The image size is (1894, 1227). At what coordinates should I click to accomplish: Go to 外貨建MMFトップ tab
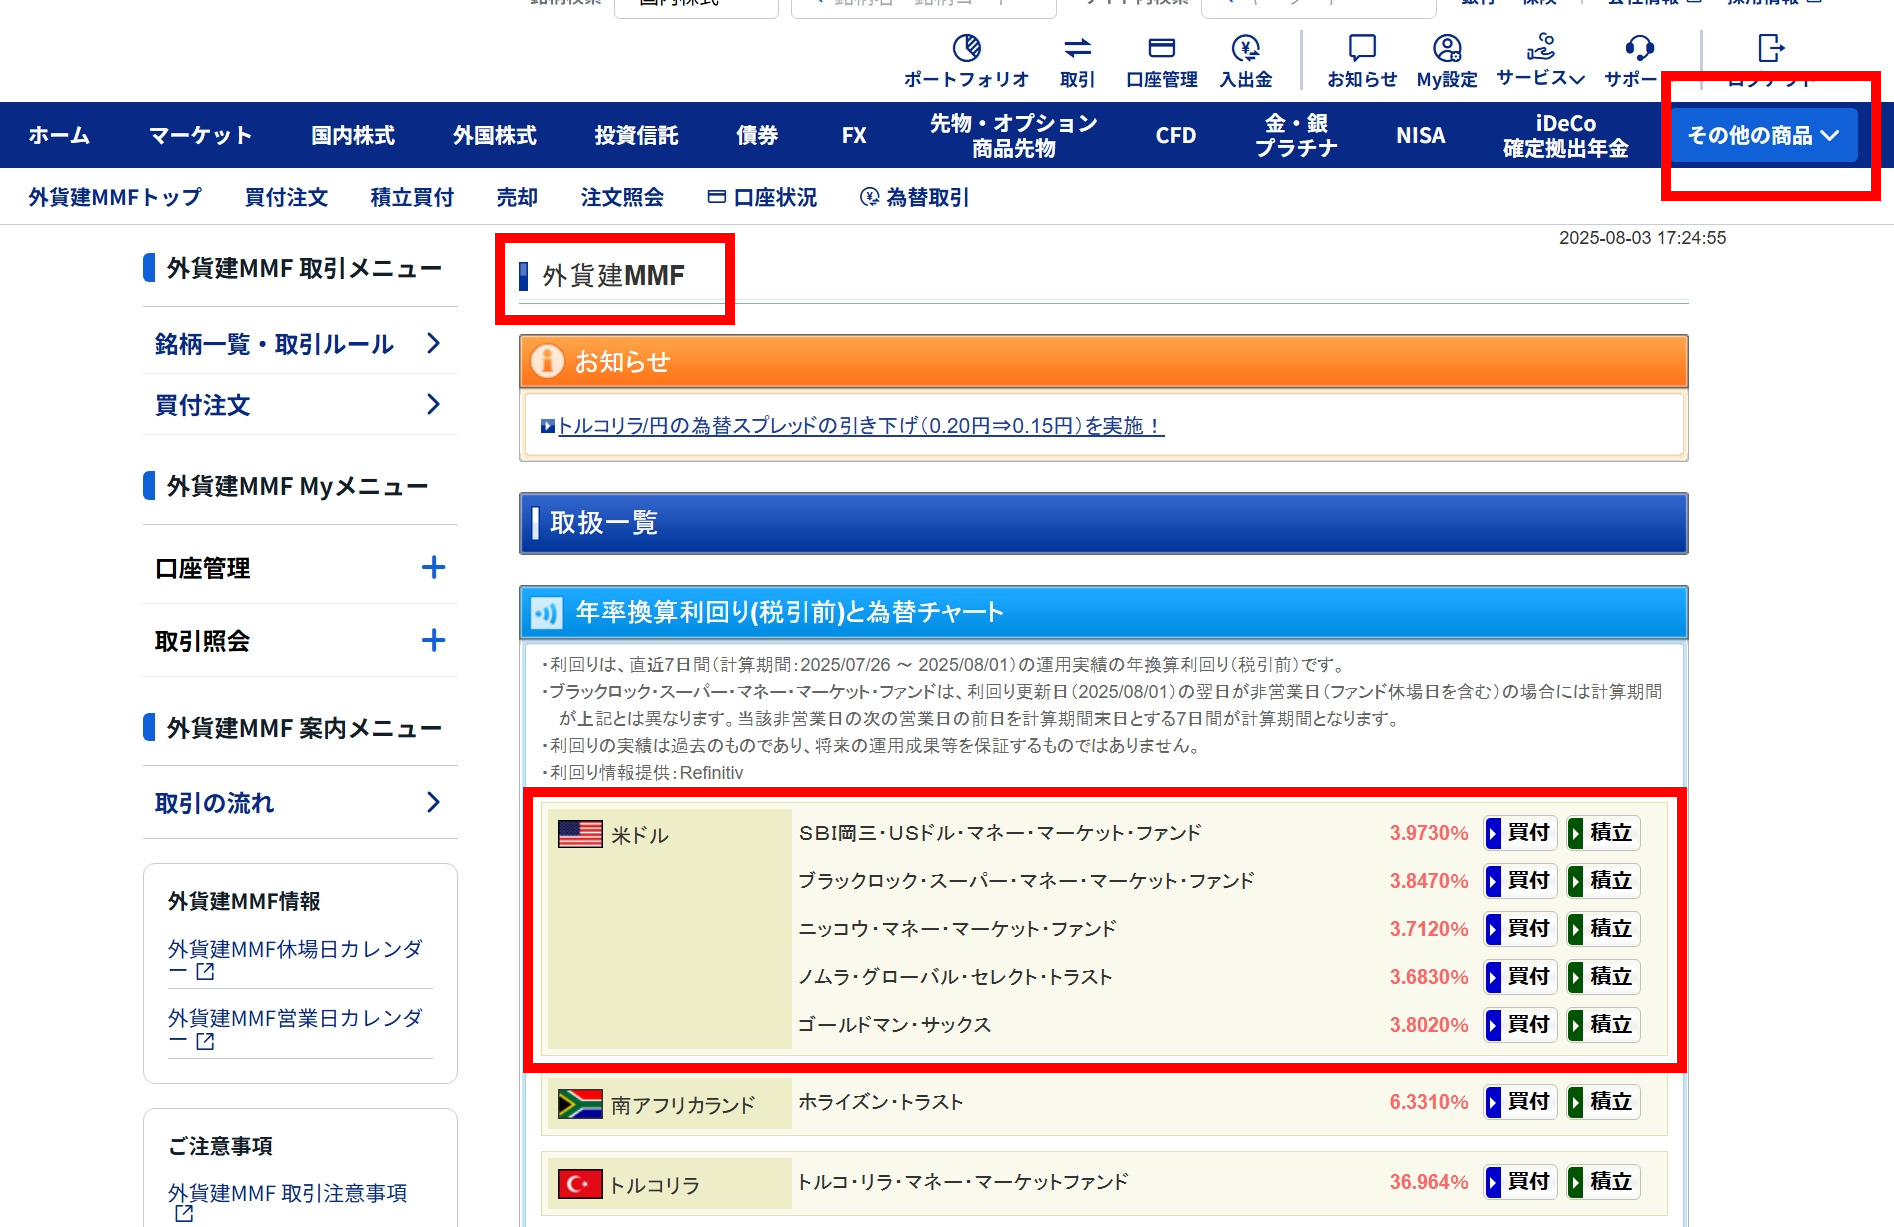coord(115,197)
